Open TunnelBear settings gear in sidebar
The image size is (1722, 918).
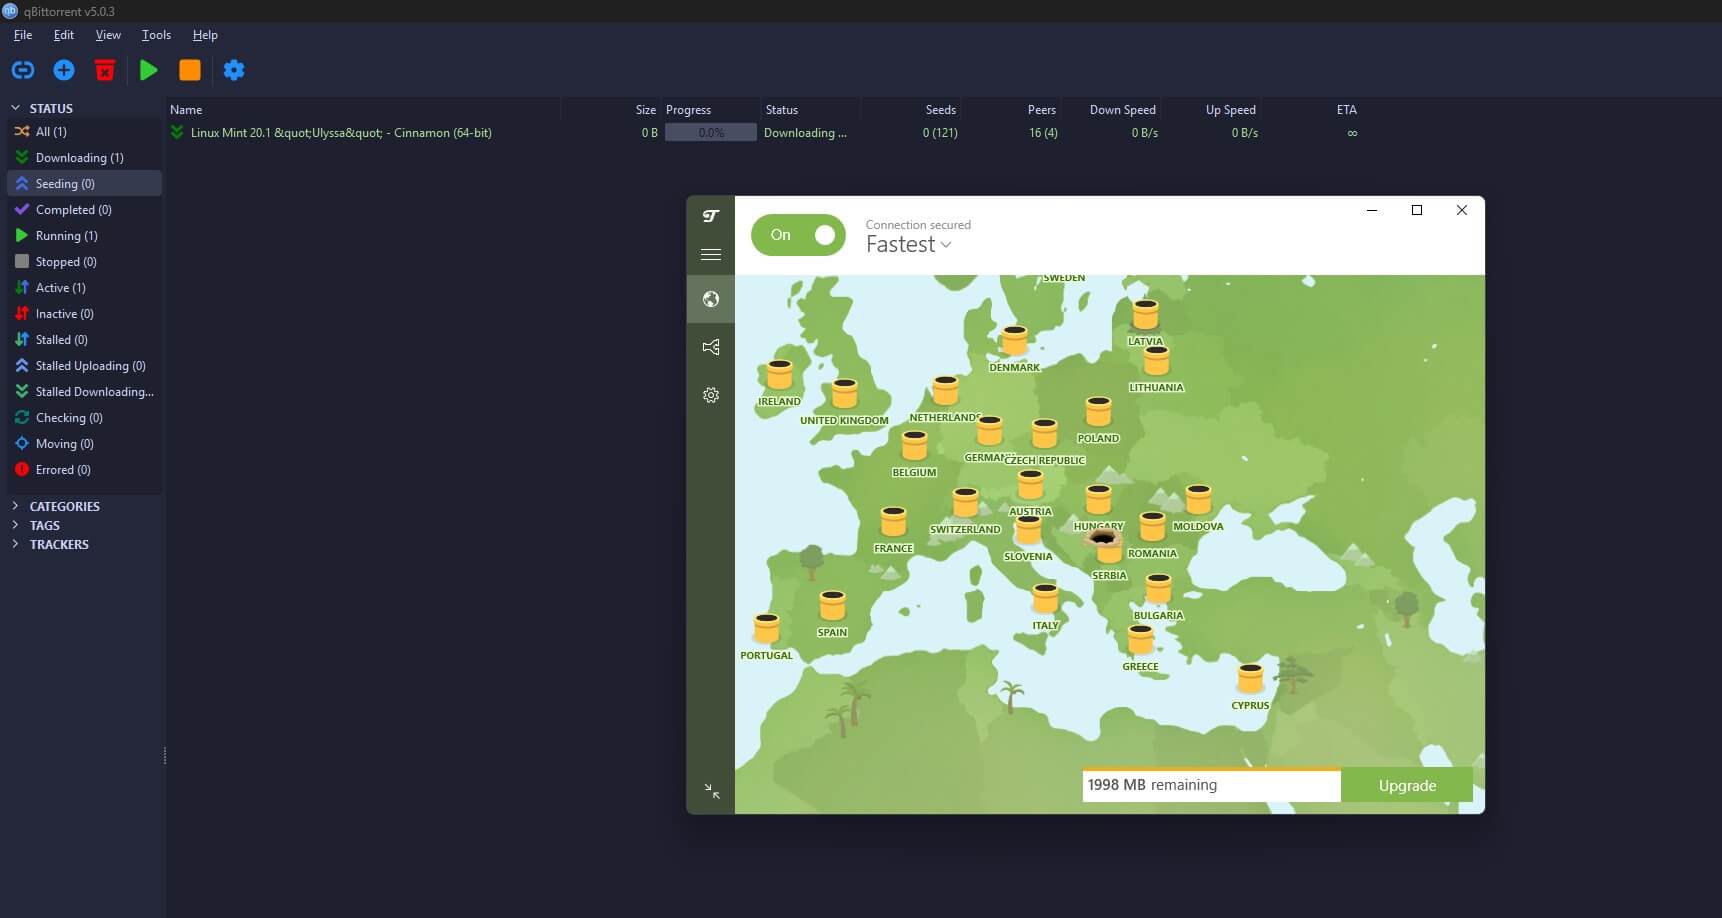click(x=711, y=395)
